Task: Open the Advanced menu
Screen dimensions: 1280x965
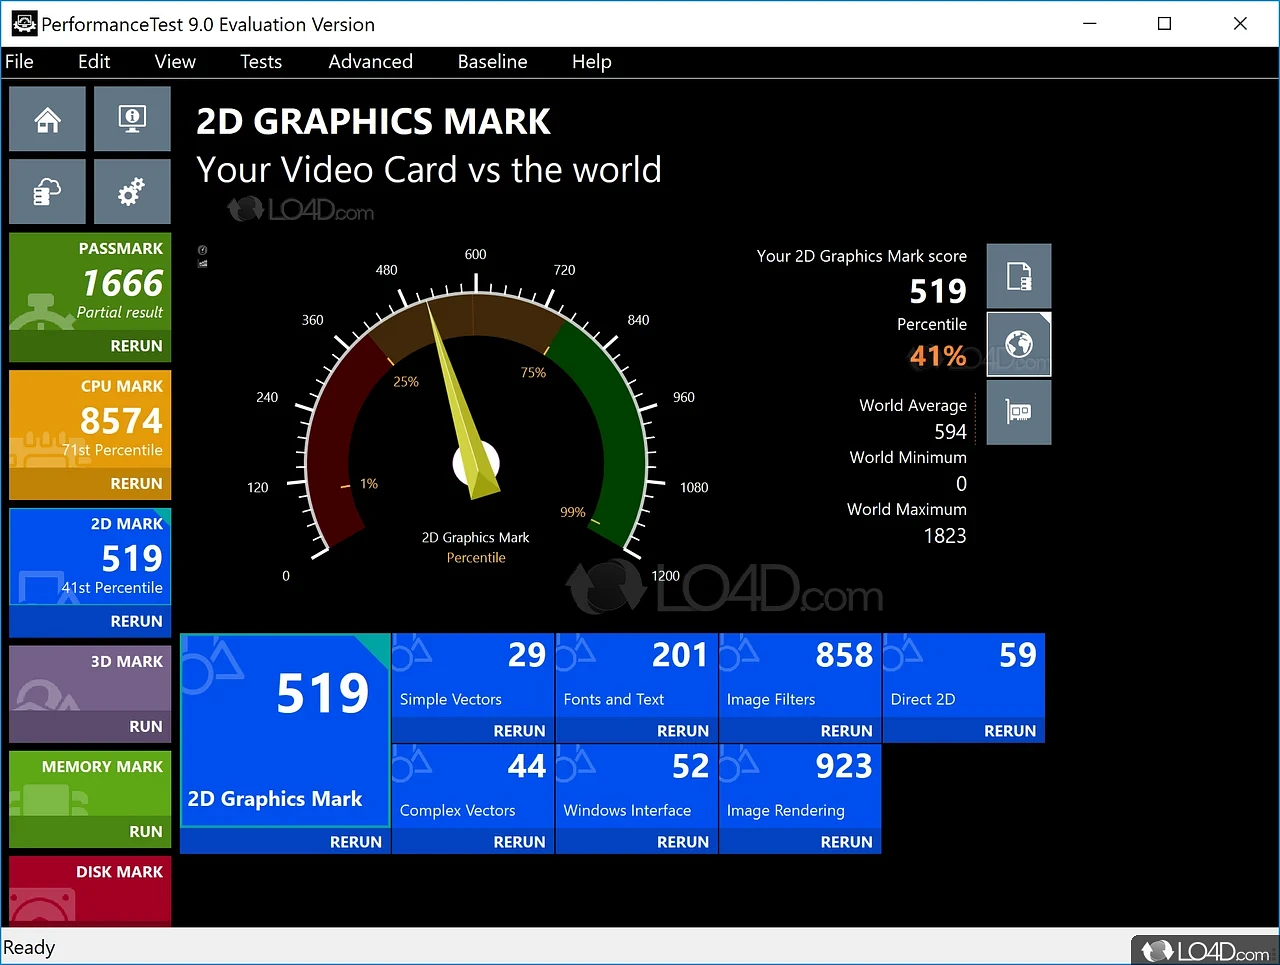Action: [370, 62]
